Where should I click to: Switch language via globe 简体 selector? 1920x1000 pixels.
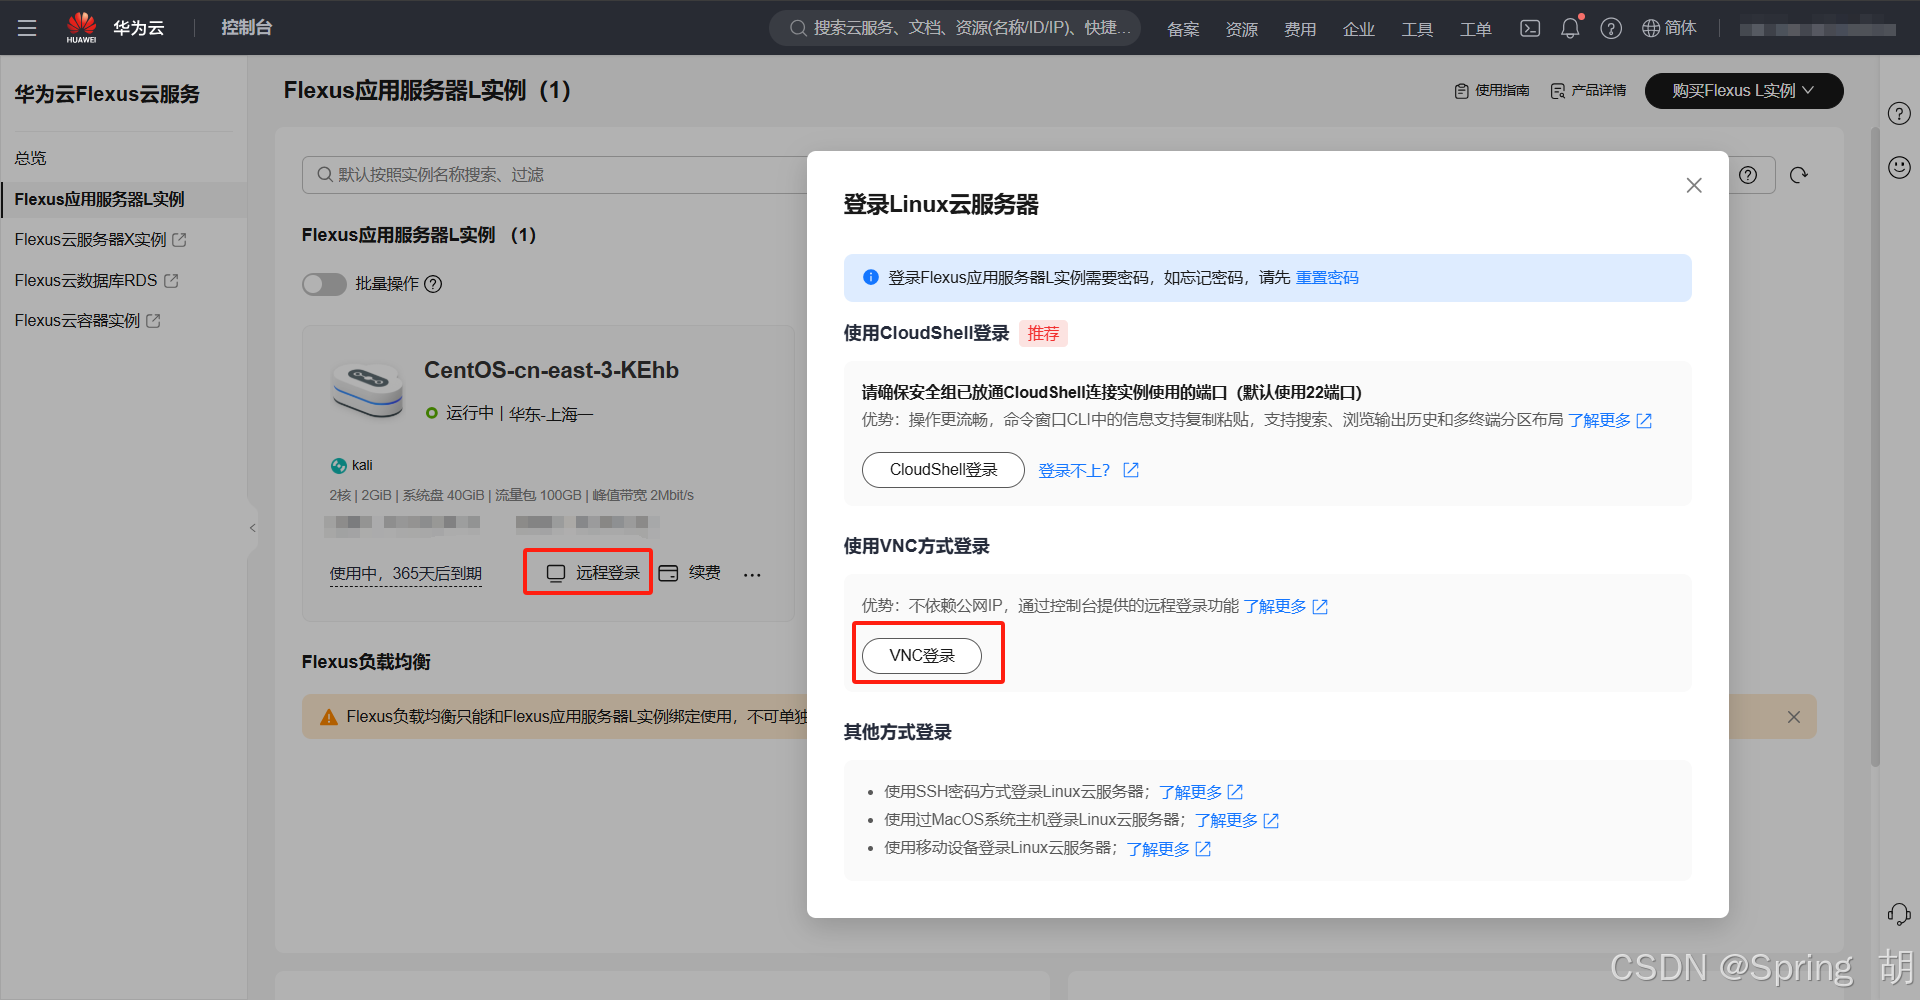(1669, 28)
